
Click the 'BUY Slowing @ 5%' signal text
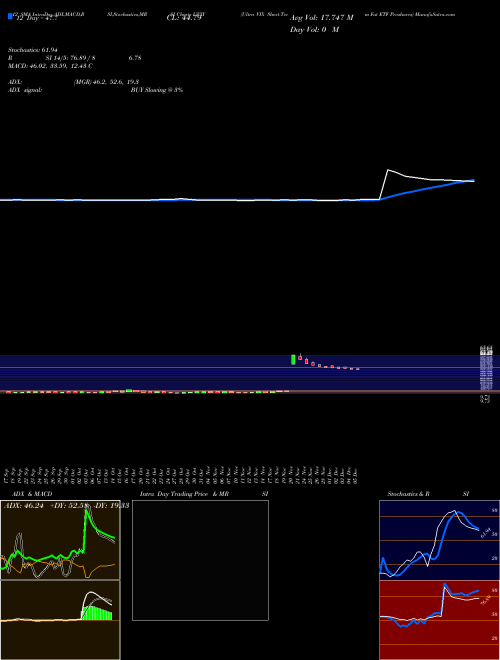pyautogui.click(x=157, y=90)
